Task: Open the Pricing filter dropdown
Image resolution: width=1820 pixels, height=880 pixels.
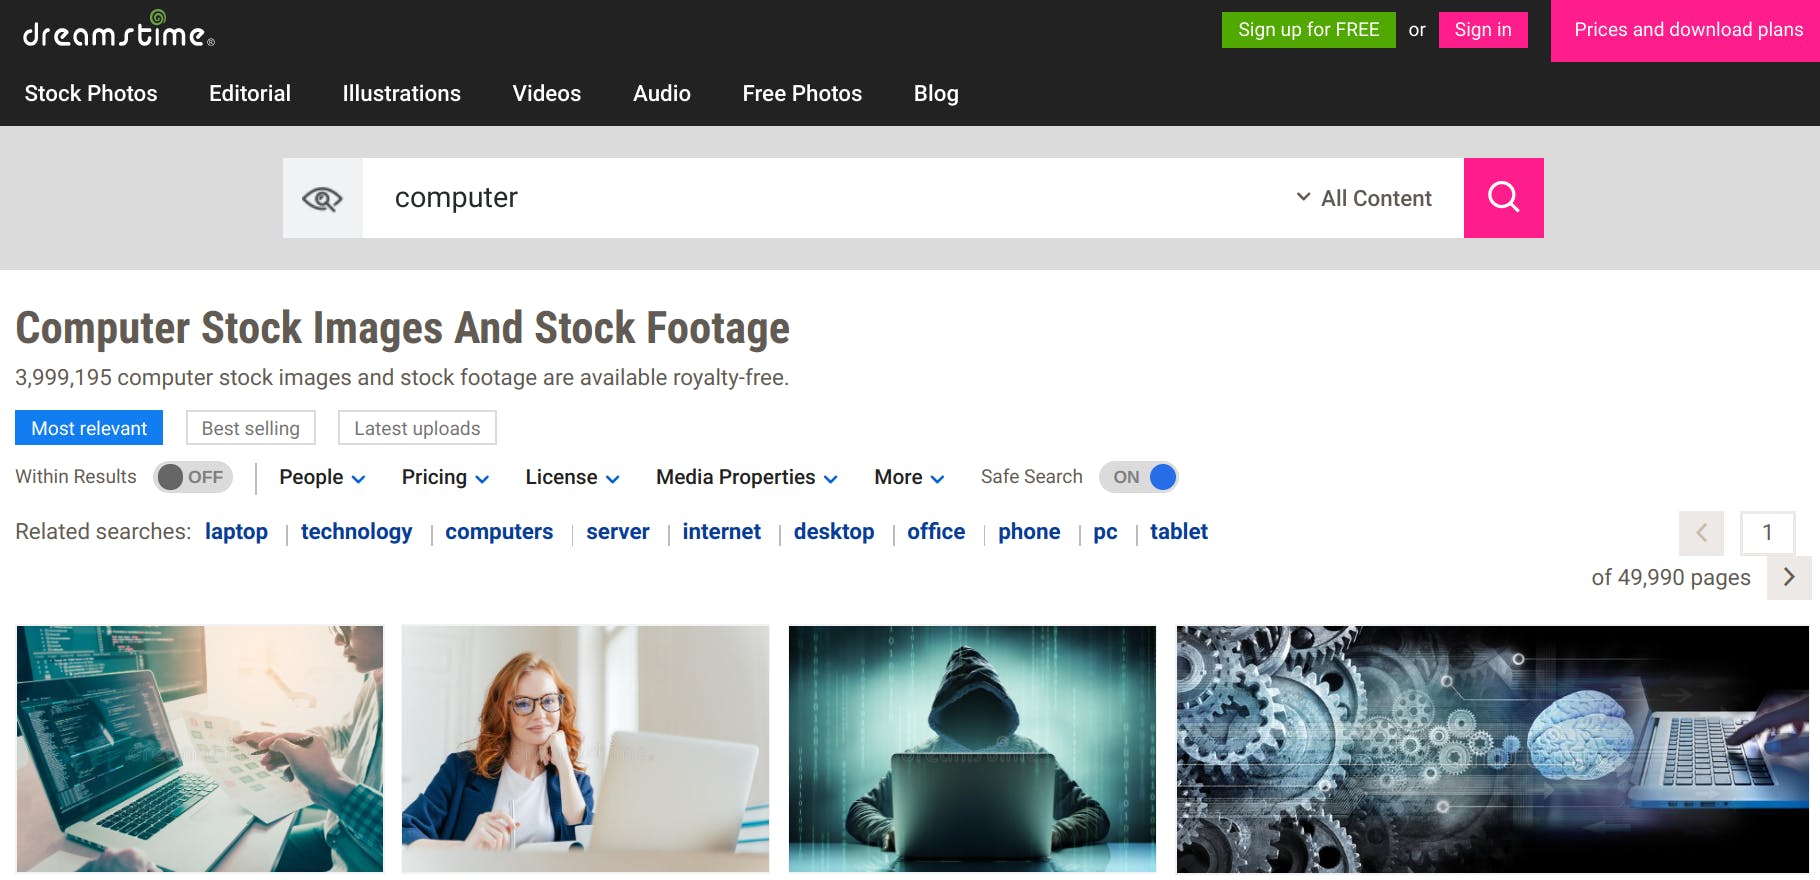Action: [445, 477]
